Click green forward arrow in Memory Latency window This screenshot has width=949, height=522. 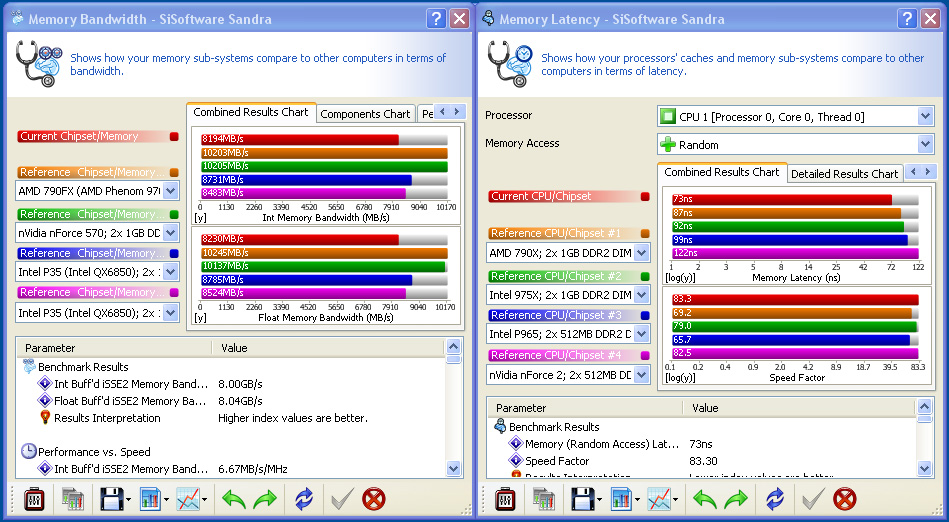pos(735,499)
